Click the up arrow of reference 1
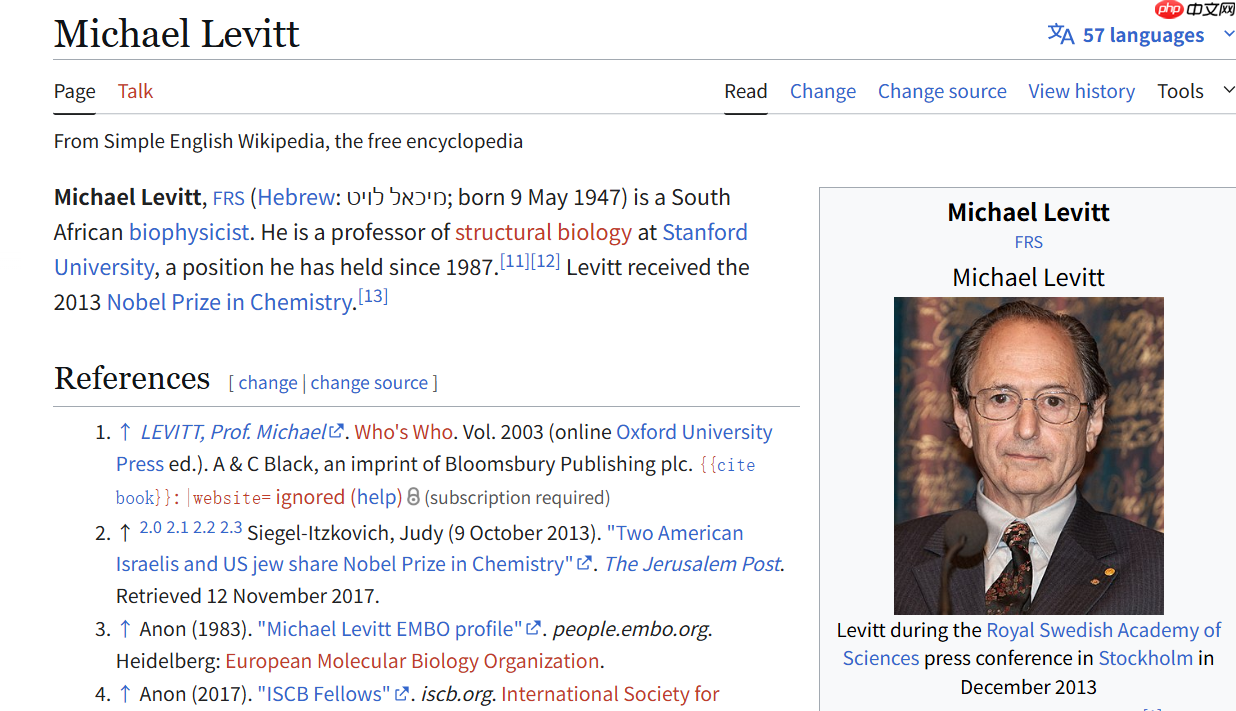 coord(125,432)
